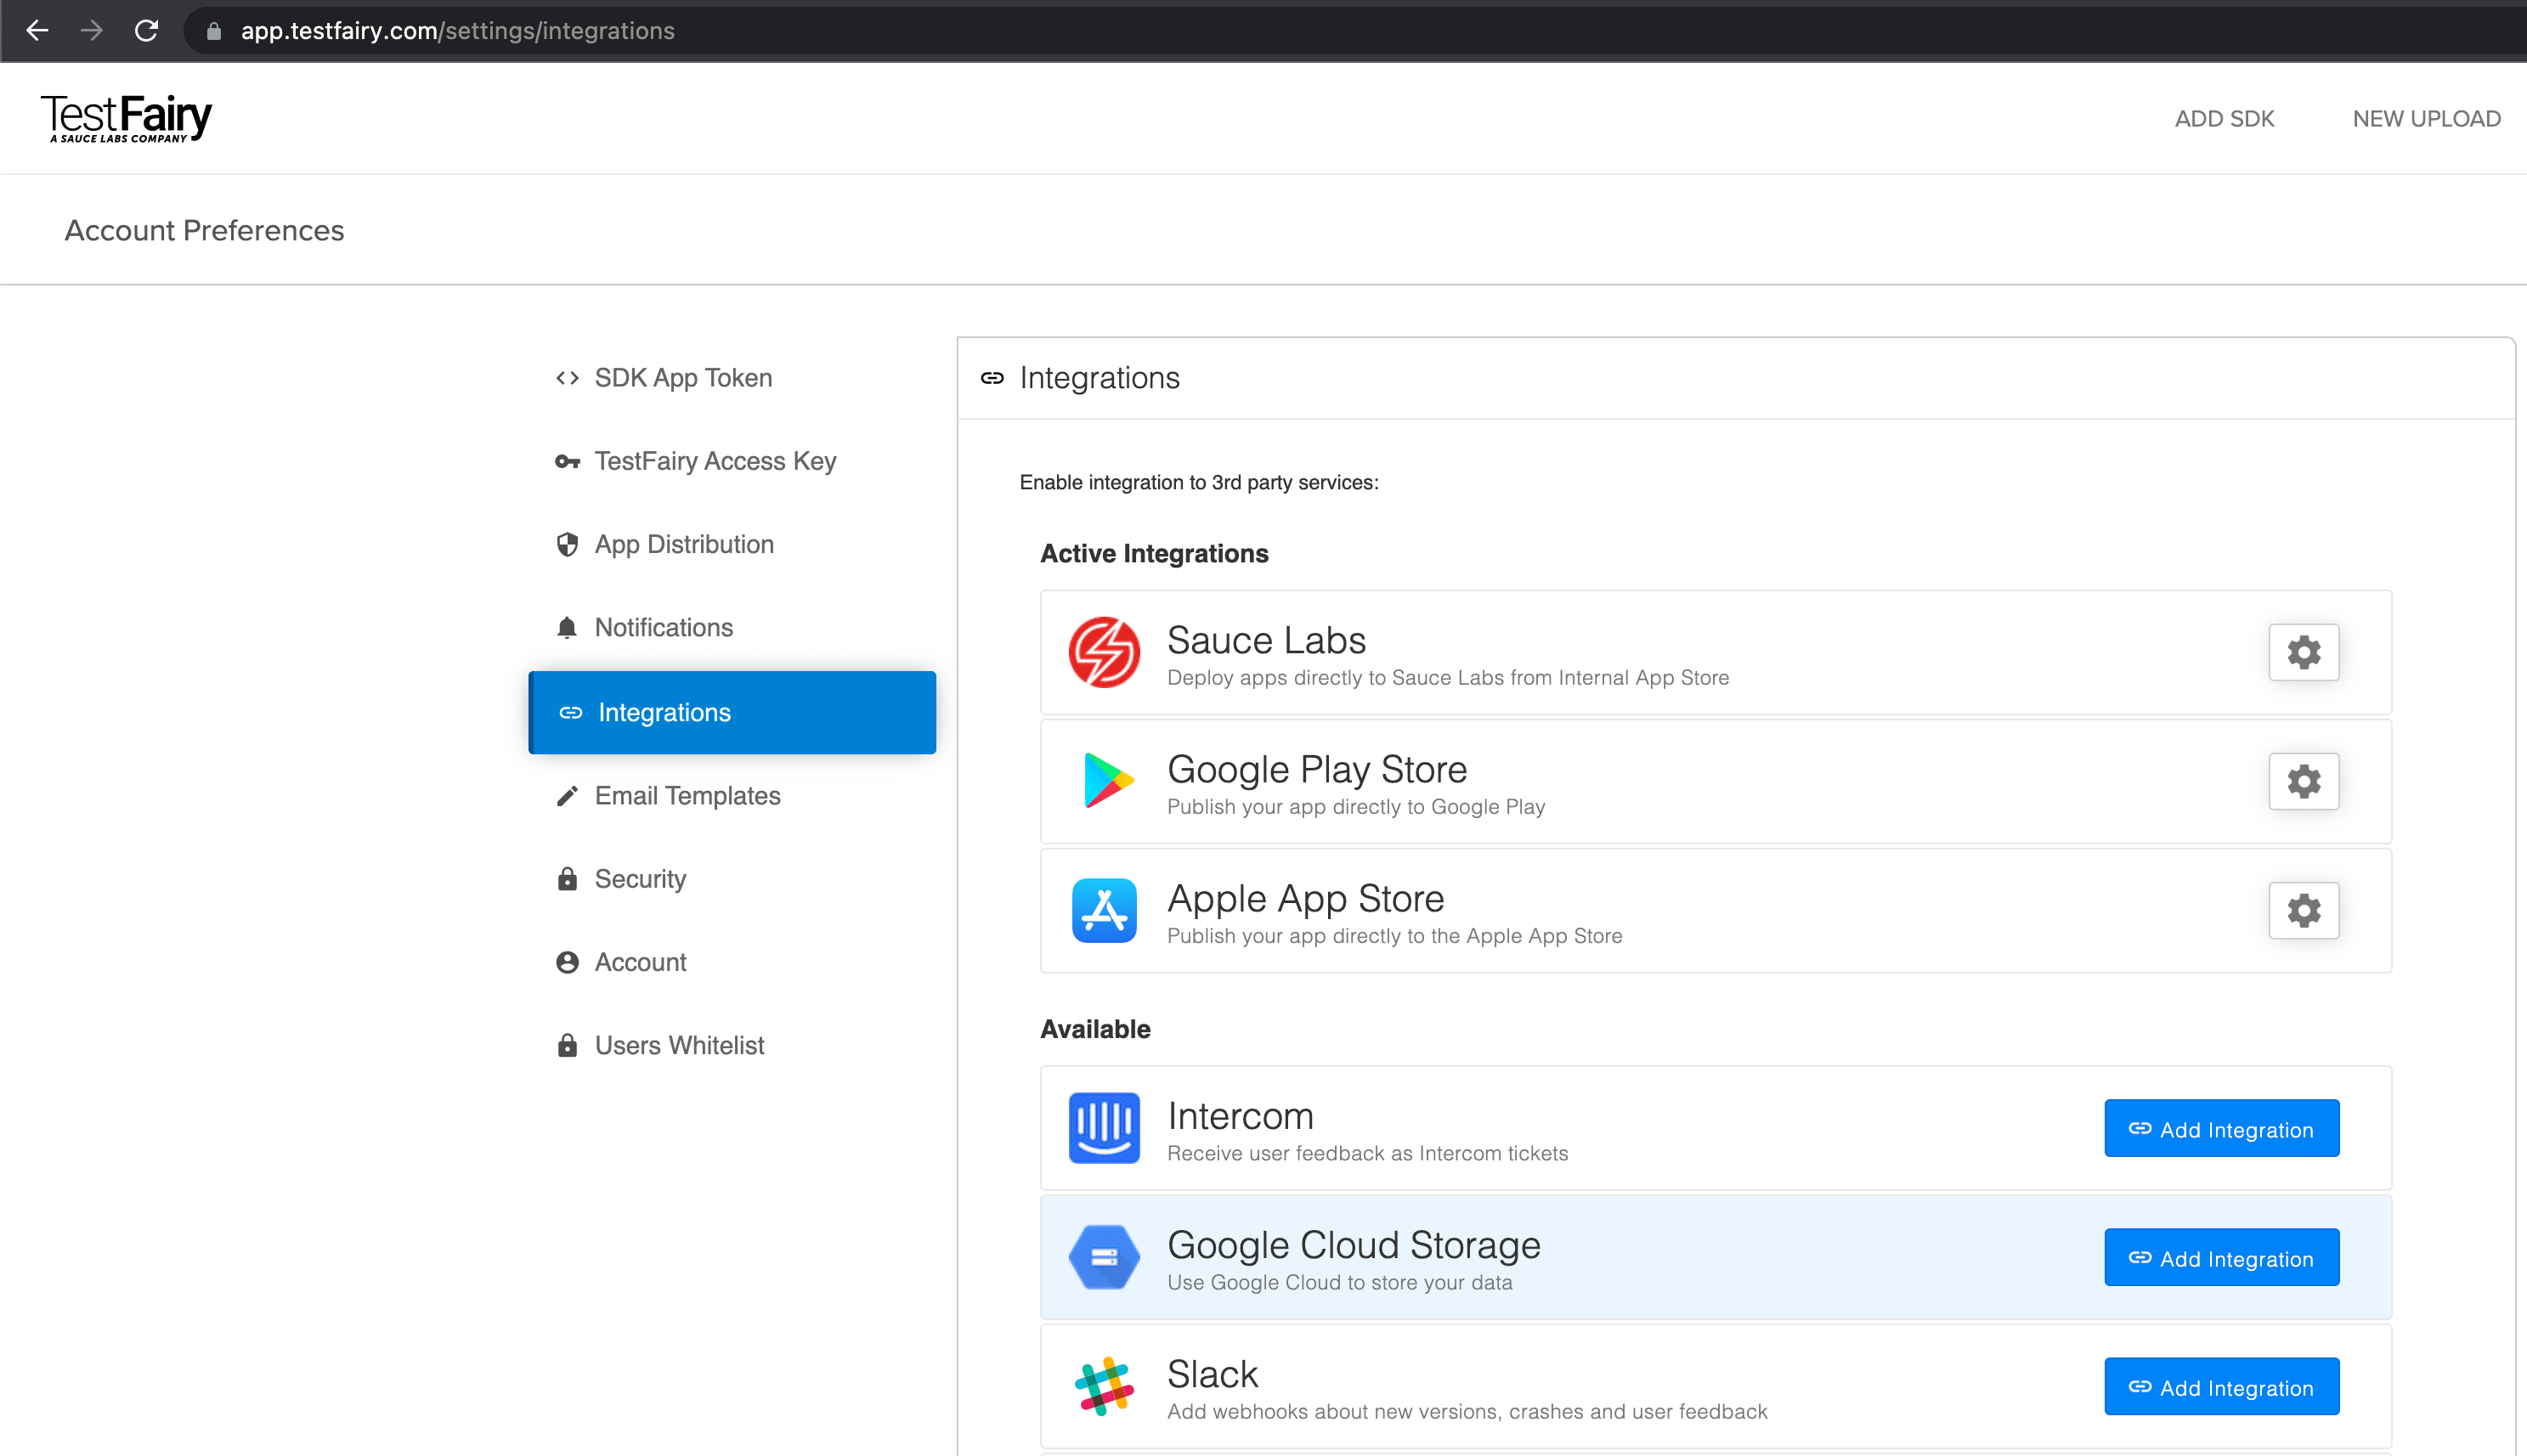Image resolution: width=2527 pixels, height=1456 pixels.
Task: Click the Google Play Store icon
Action: click(x=1104, y=781)
